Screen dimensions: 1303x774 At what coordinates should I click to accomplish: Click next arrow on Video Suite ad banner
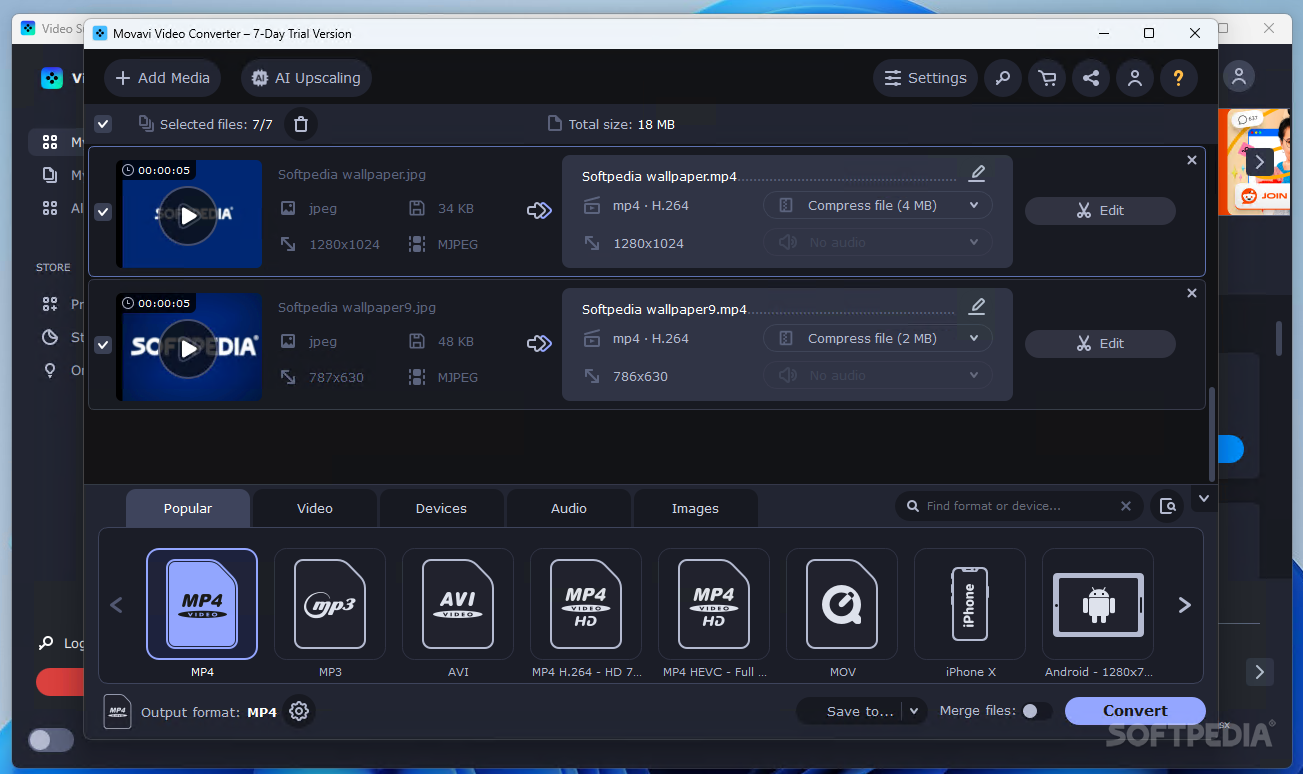(1260, 161)
